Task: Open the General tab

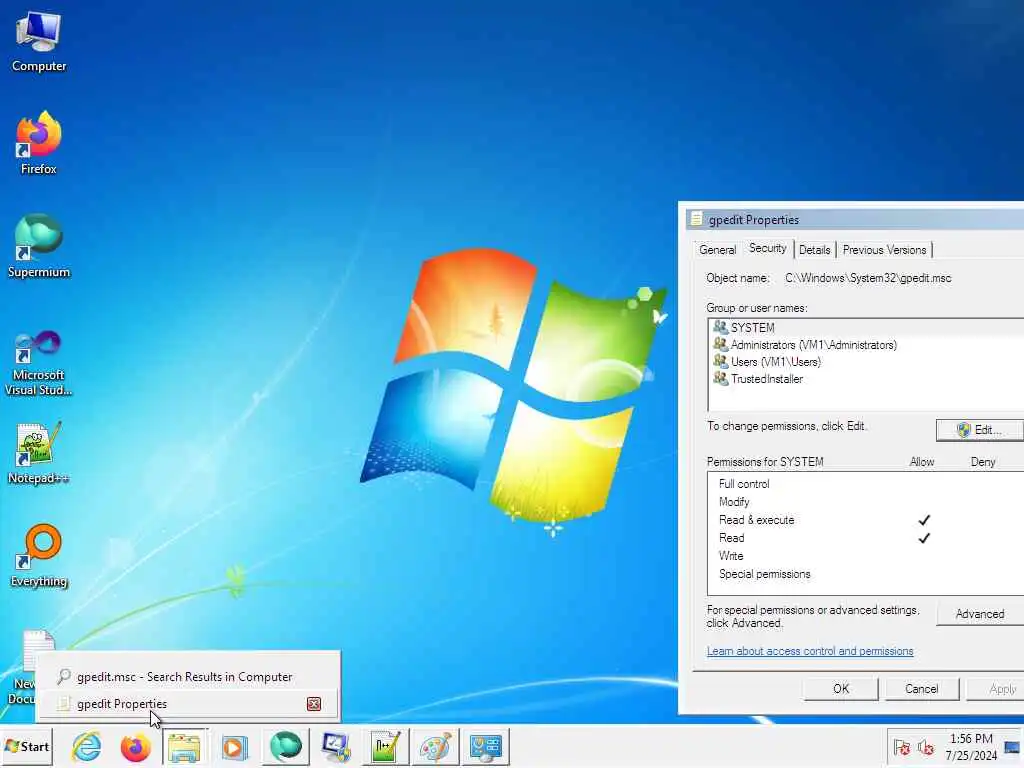Action: pyautogui.click(x=717, y=249)
